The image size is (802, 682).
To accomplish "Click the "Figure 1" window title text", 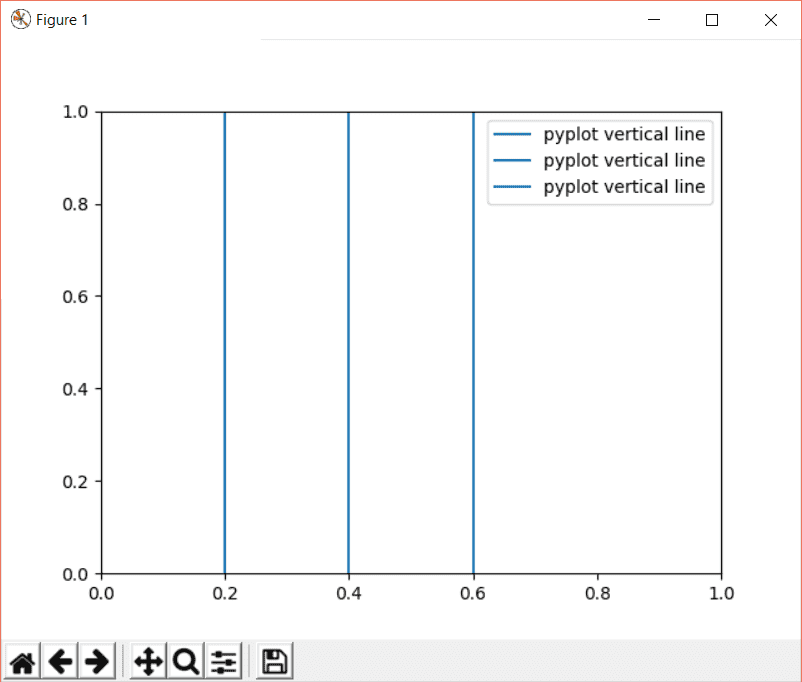I will 62,20.
